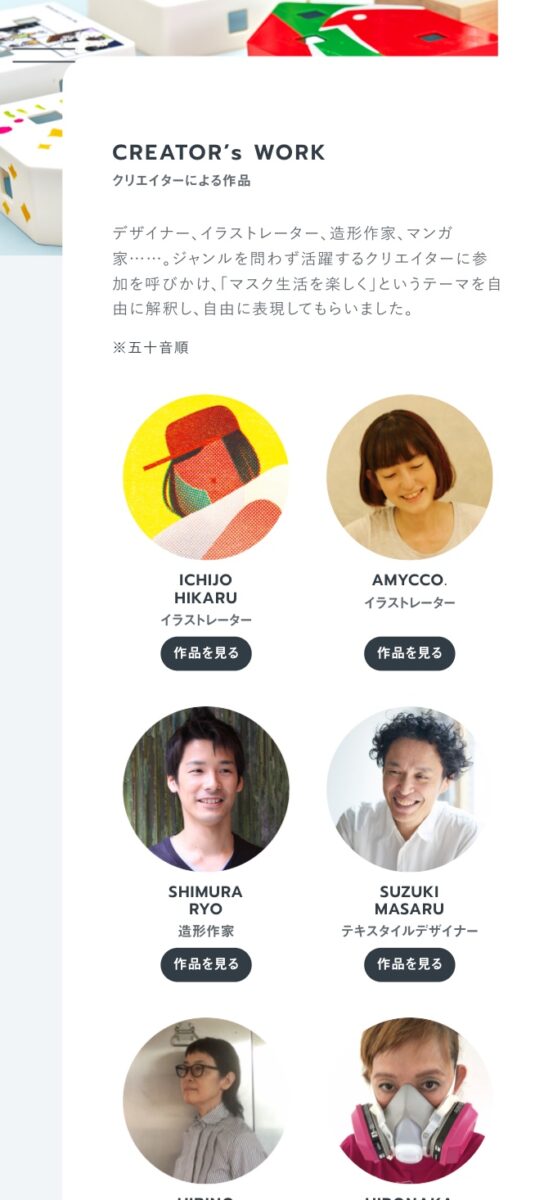Click the ICHIJO HIKARU name text

click(206, 589)
